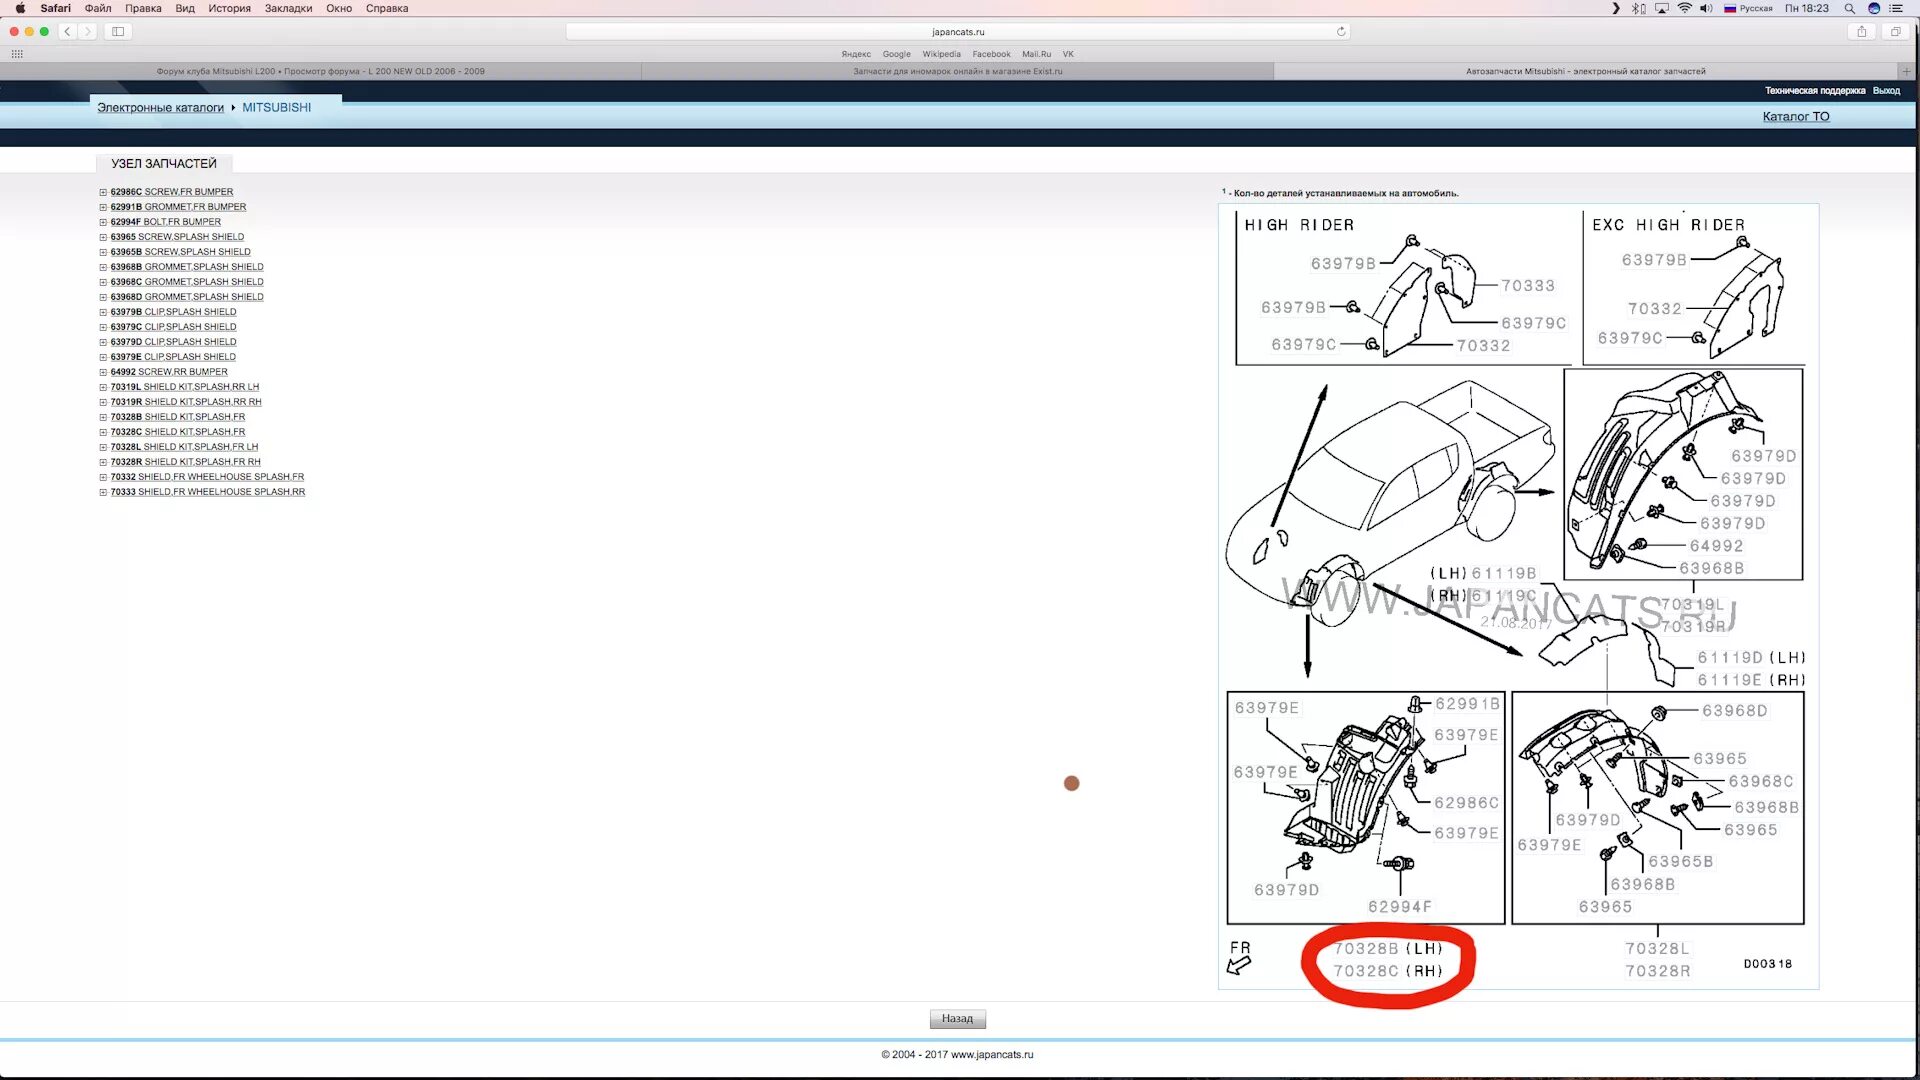This screenshot has width=1920, height=1080.
Task: Expand the 70333 SHIELD,FR WHEELHOUSE SPLASH,RR node
Action: coord(103,492)
